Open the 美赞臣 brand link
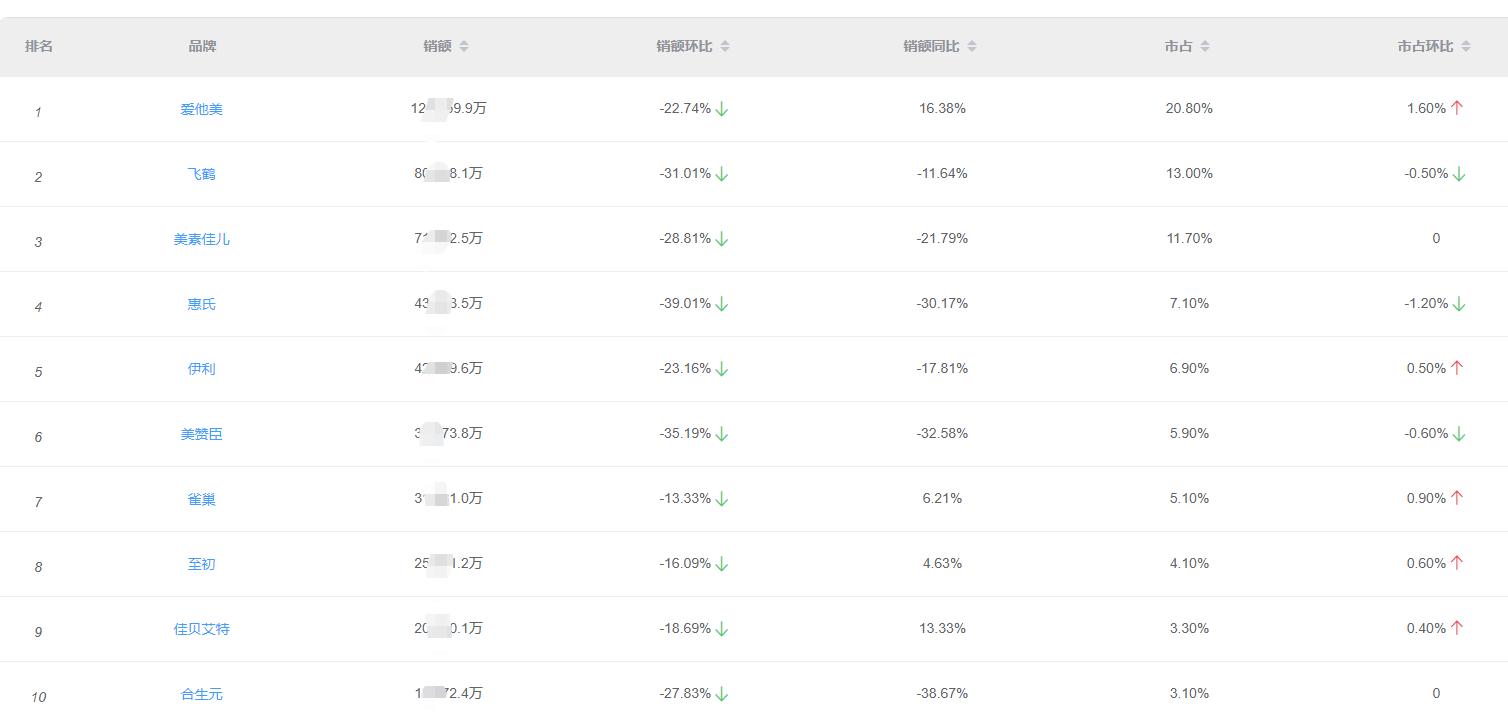Viewport: 1508px width, 716px height. (201, 434)
